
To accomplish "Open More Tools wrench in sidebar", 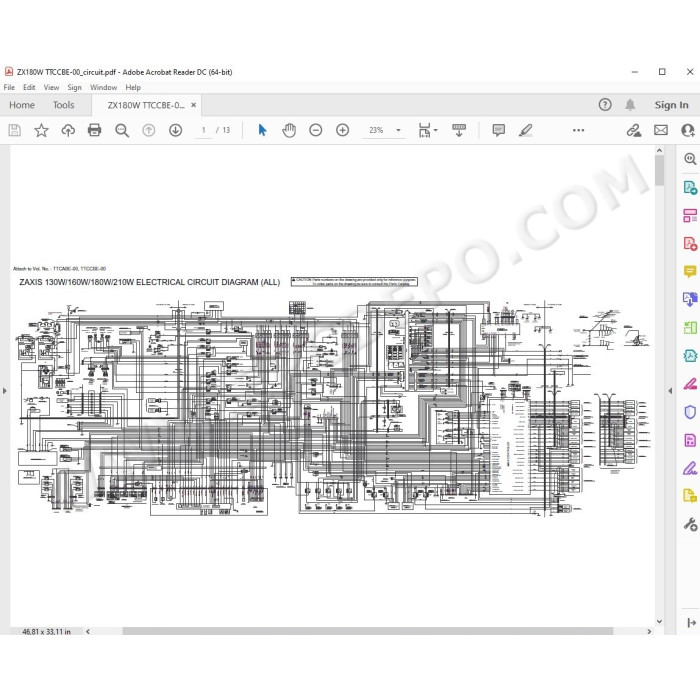I will [x=690, y=524].
